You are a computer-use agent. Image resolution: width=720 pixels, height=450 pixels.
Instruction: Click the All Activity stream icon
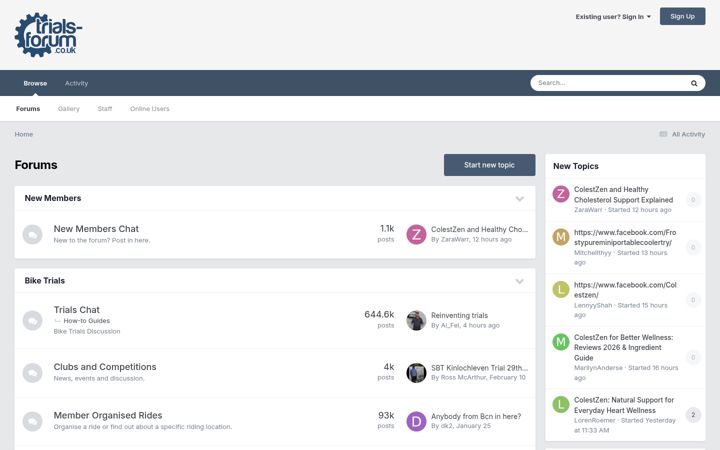663,134
